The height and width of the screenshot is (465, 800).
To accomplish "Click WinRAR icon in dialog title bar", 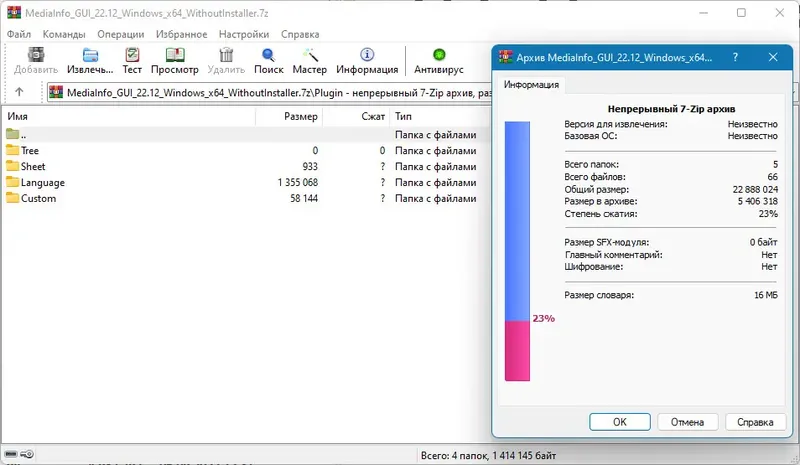I will click(x=506, y=57).
